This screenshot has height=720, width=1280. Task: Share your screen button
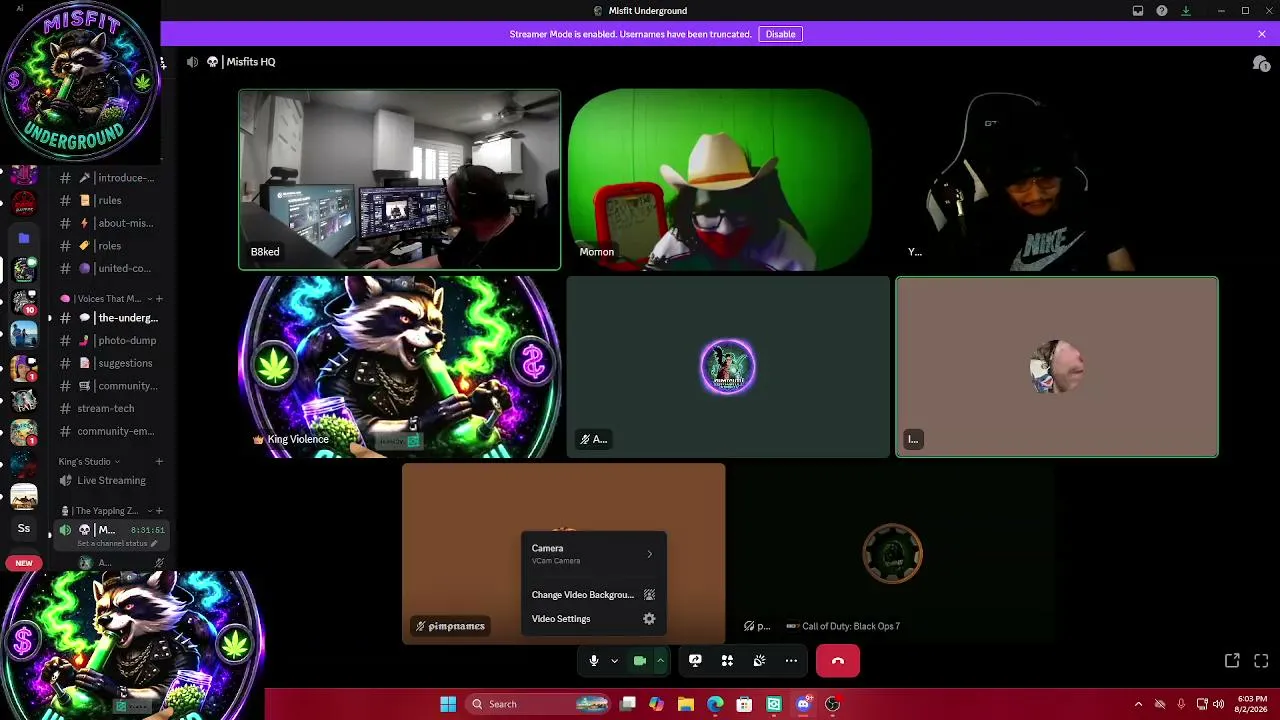click(695, 661)
